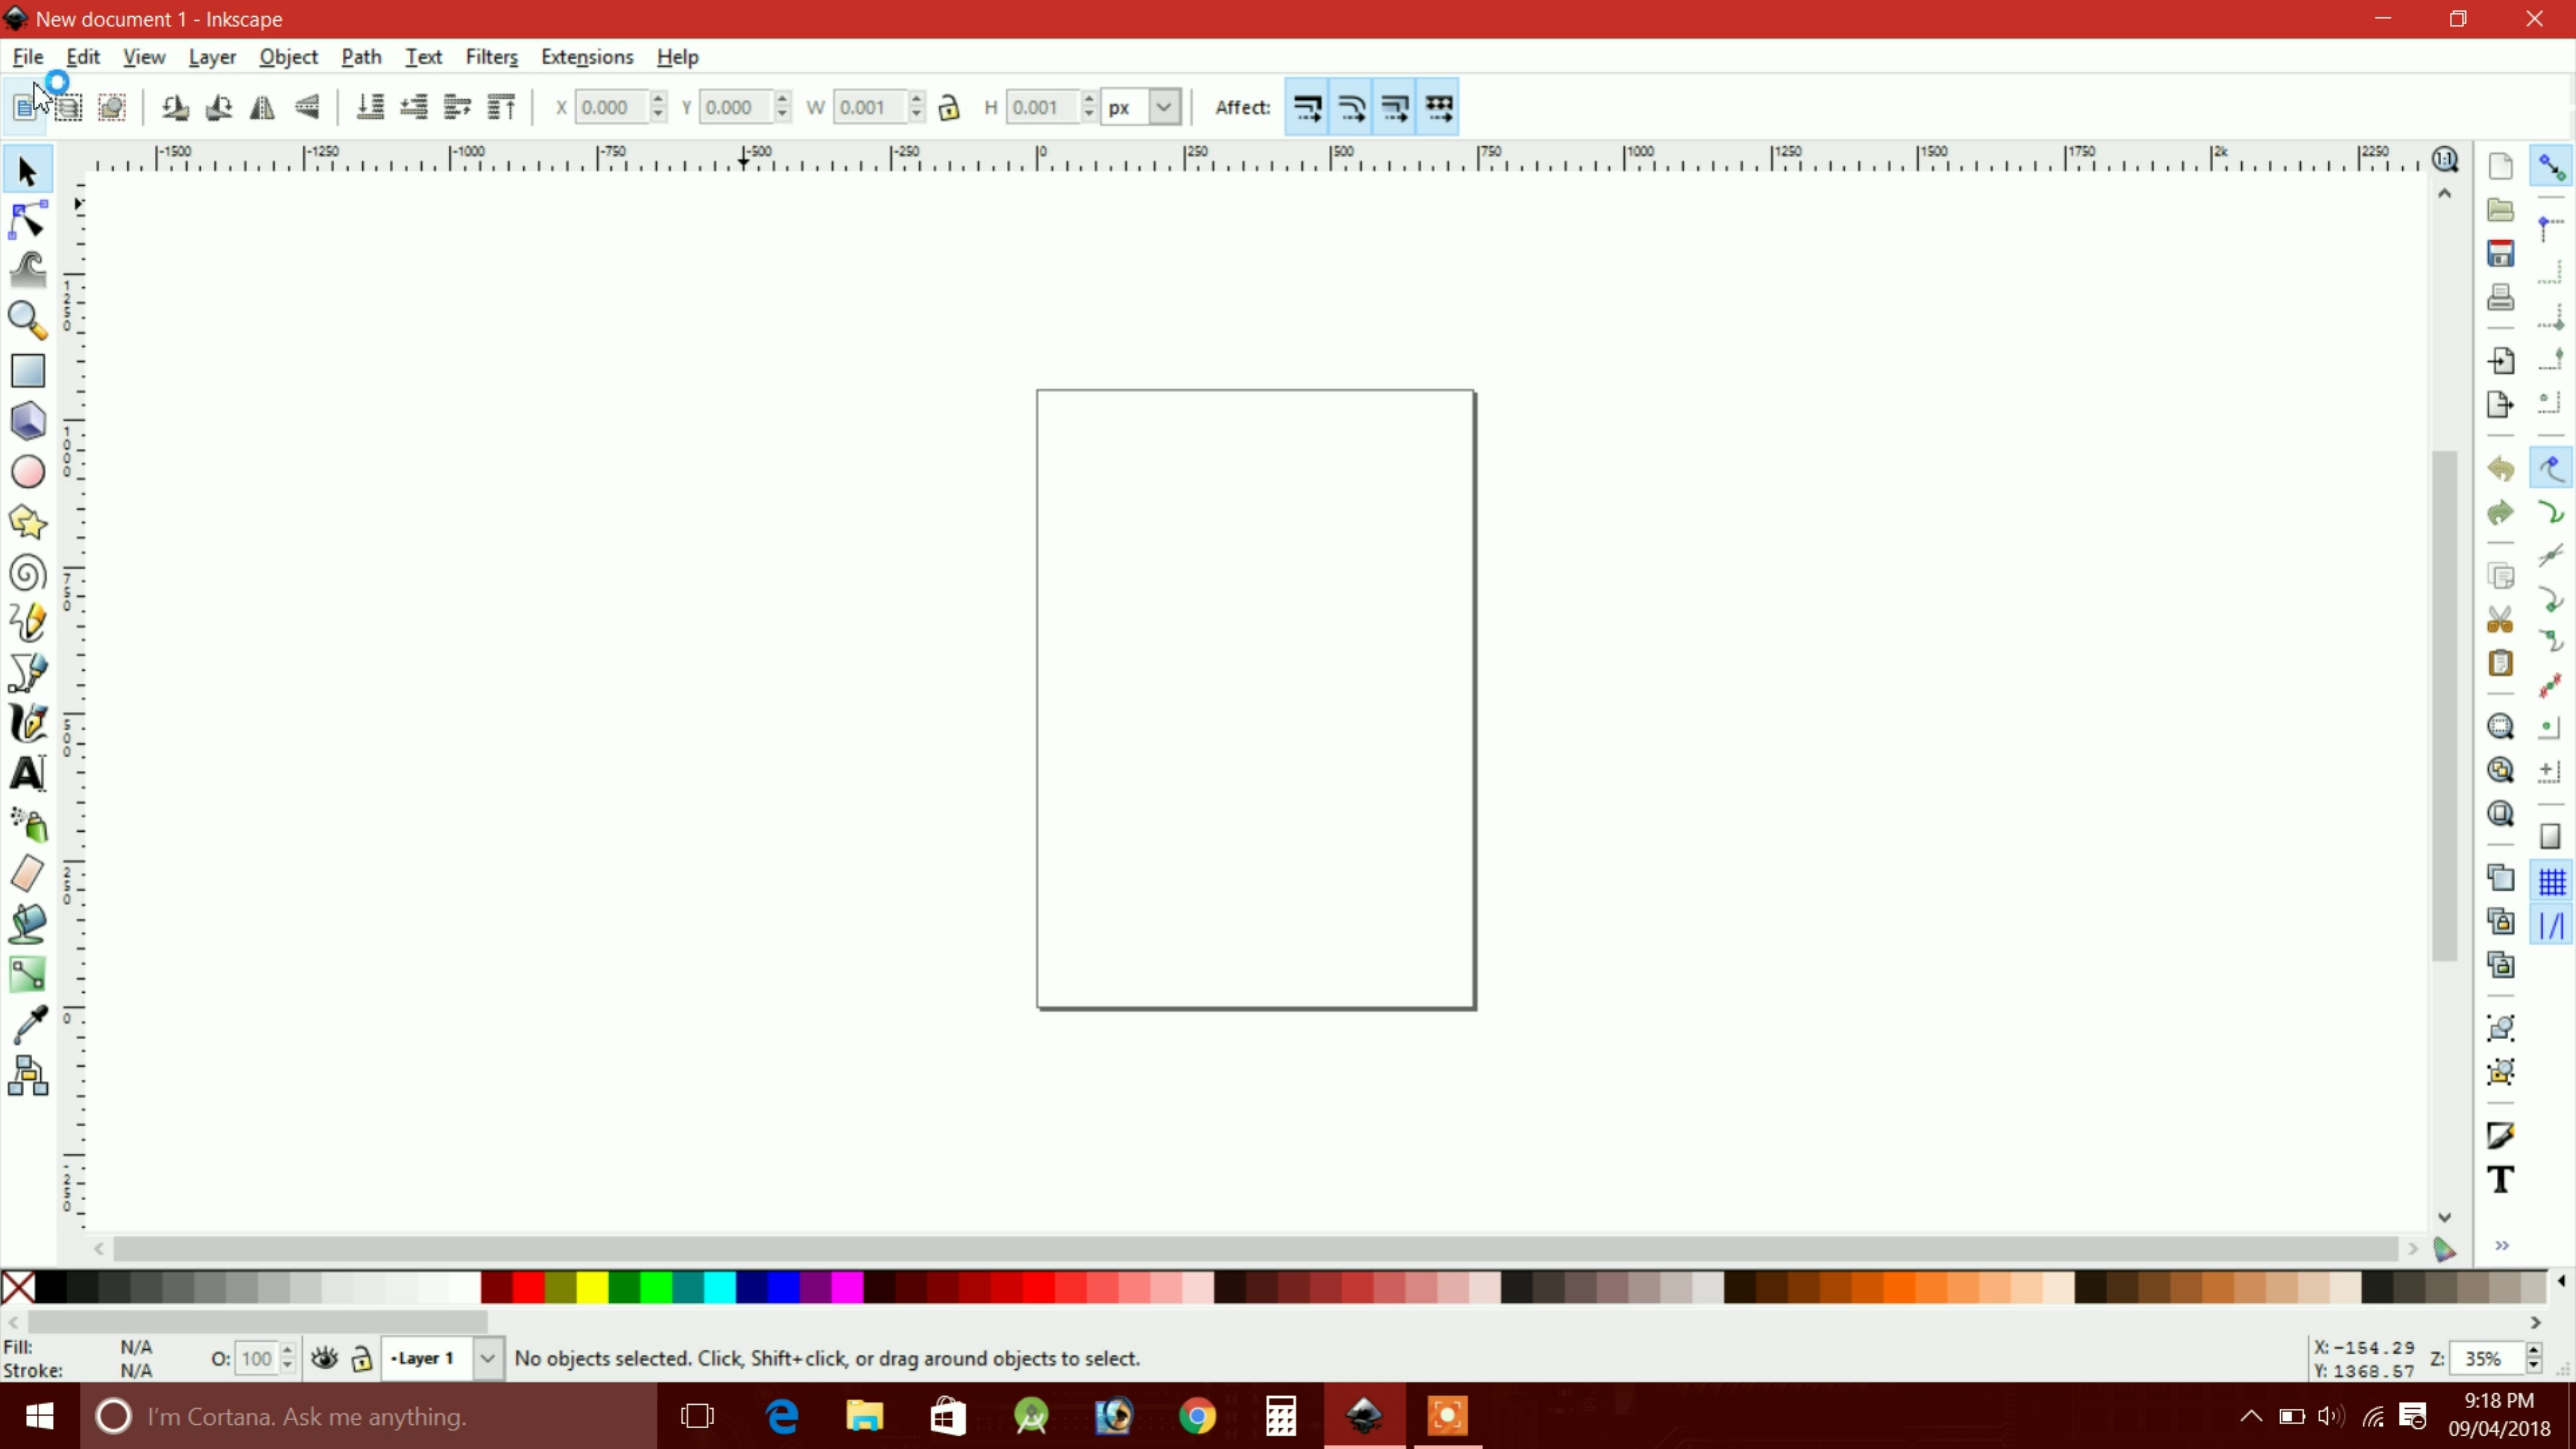Select the Zoom tool in the toolbox

(x=27, y=321)
